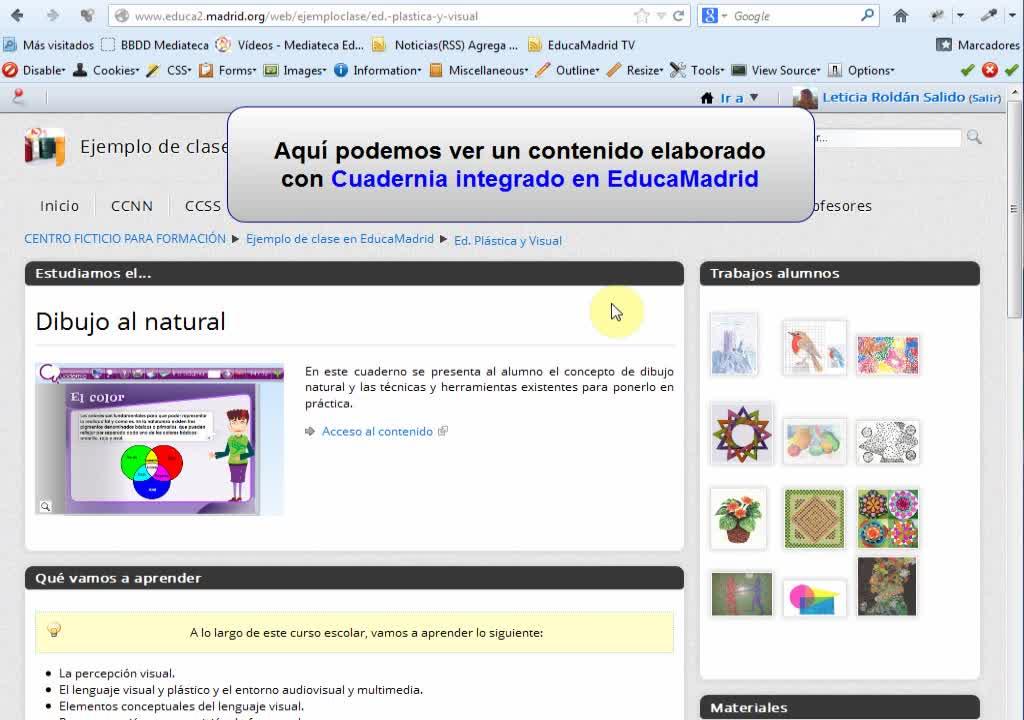The width and height of the screenshot is (1024, 720).
Task: Click inside the browser URL address bar
Action: 380,16
